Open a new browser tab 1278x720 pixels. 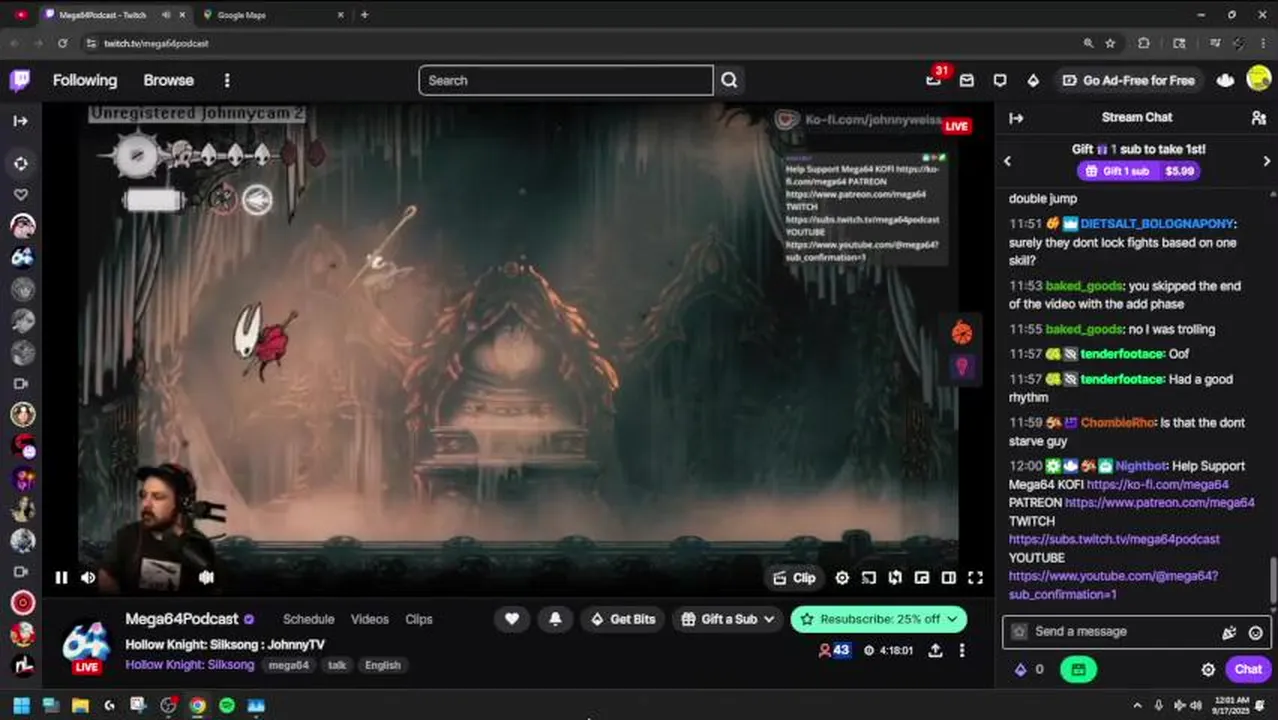point(364,15)
